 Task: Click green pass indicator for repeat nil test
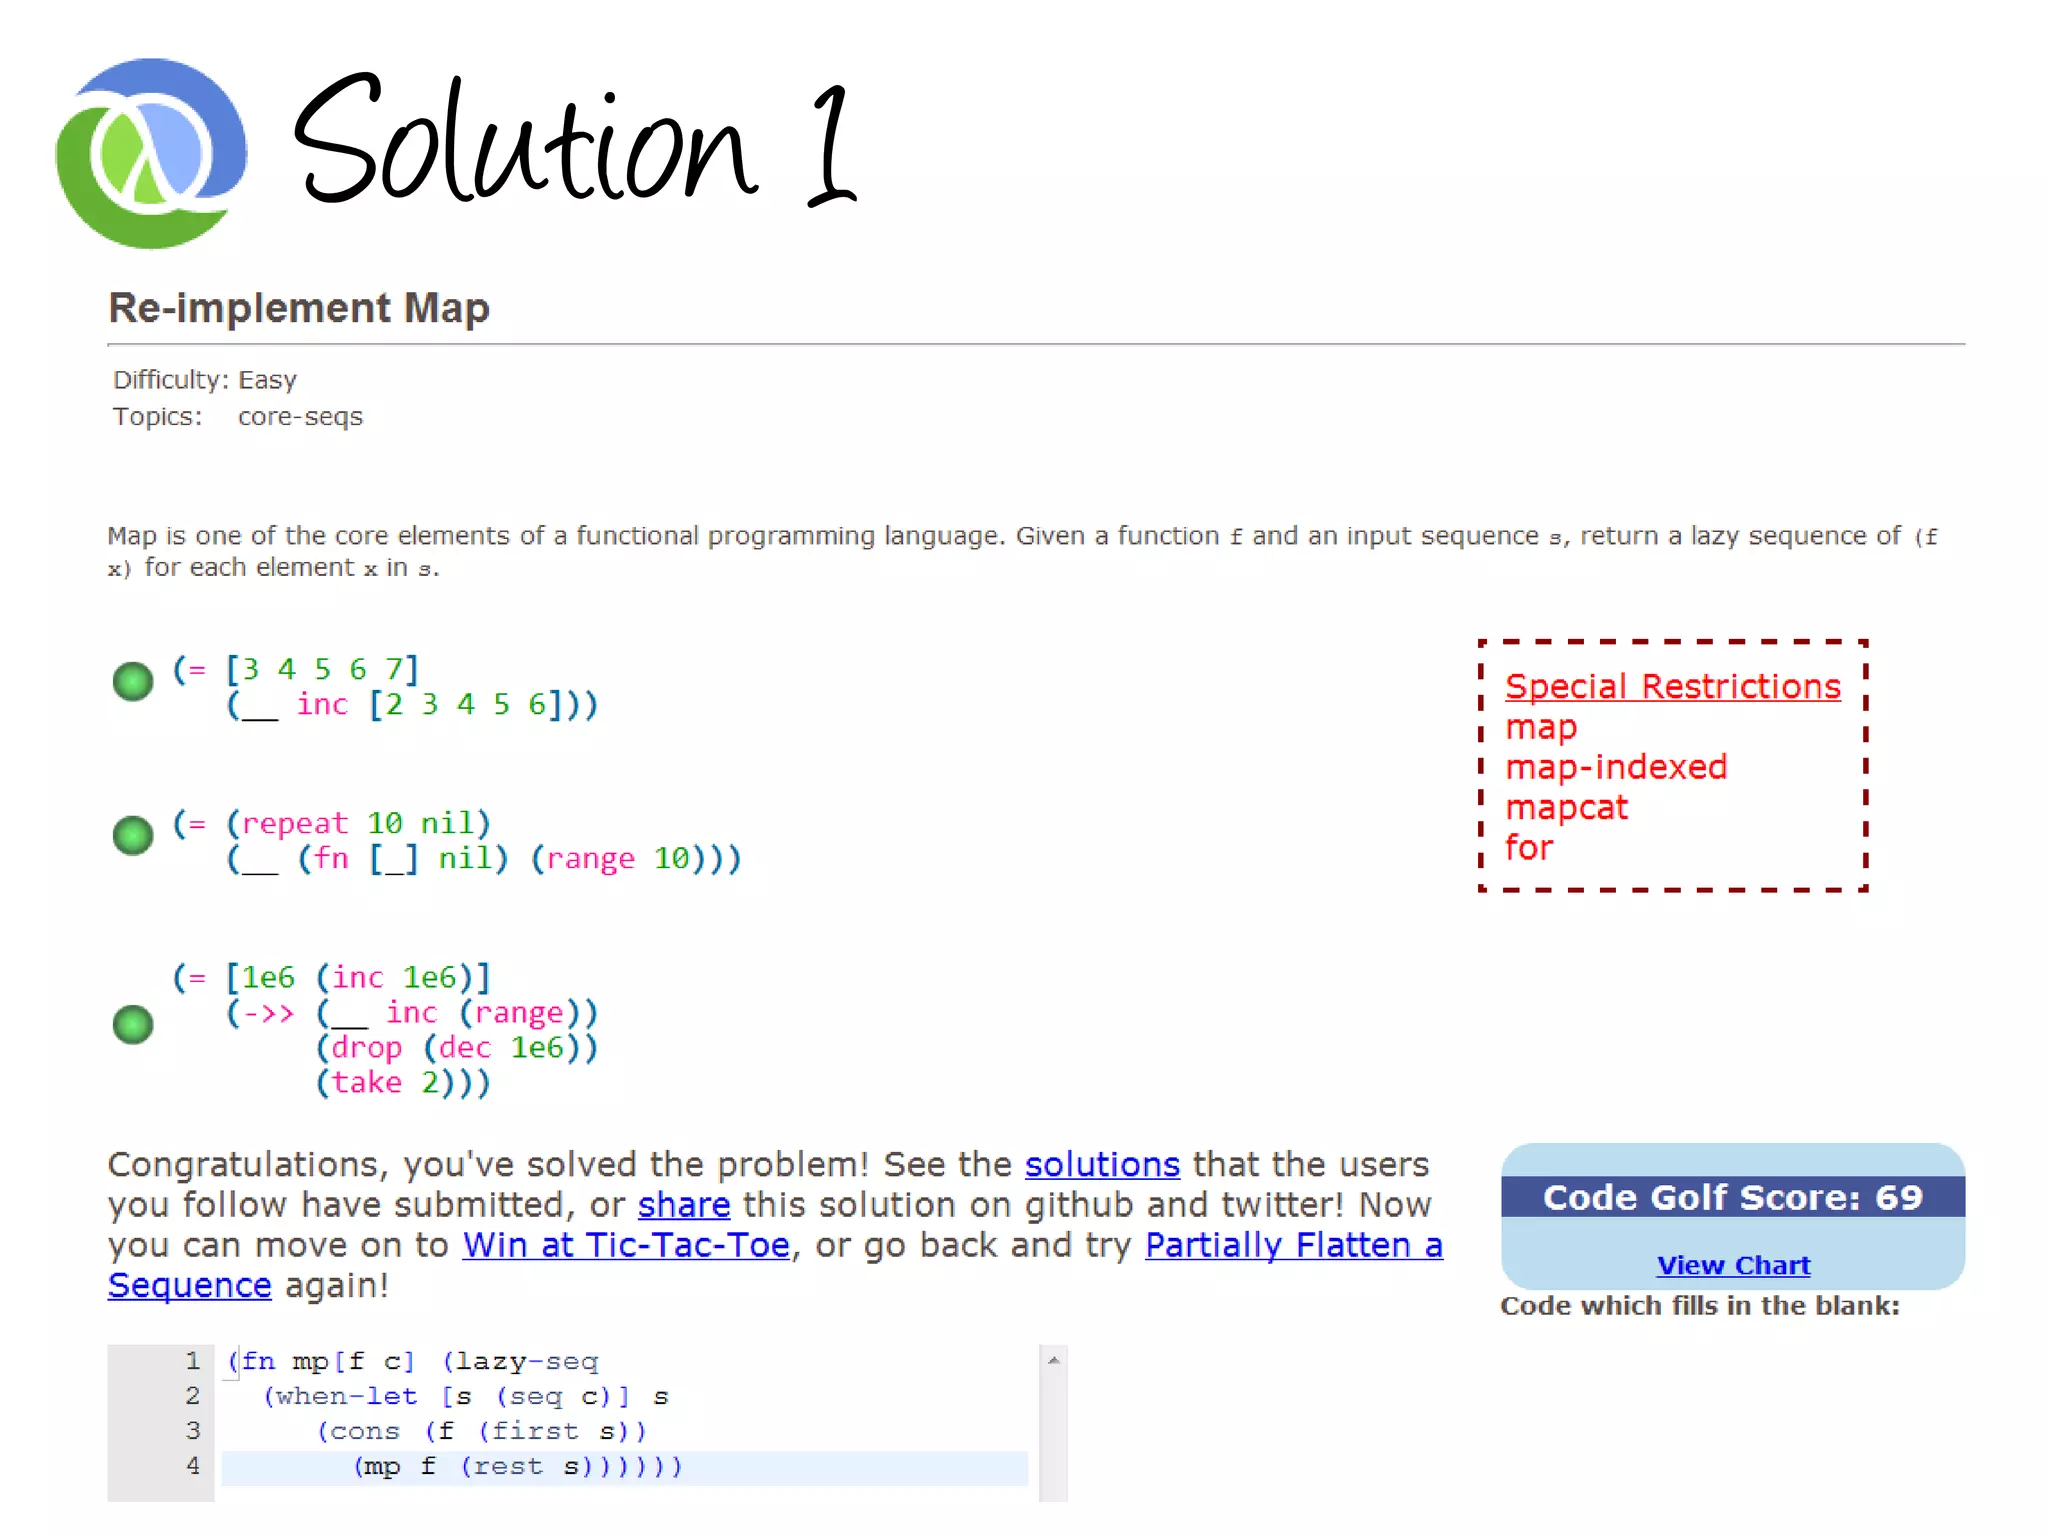[133, 836]
